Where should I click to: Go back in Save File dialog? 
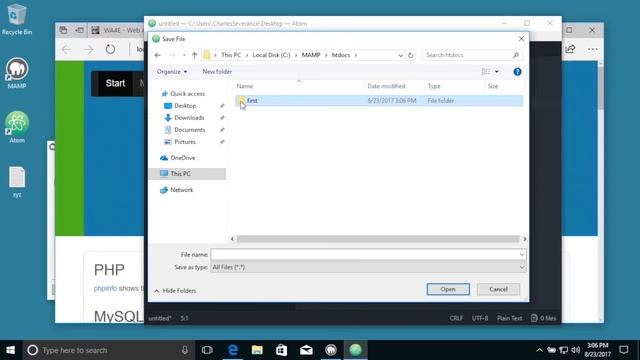pos(158,55)
